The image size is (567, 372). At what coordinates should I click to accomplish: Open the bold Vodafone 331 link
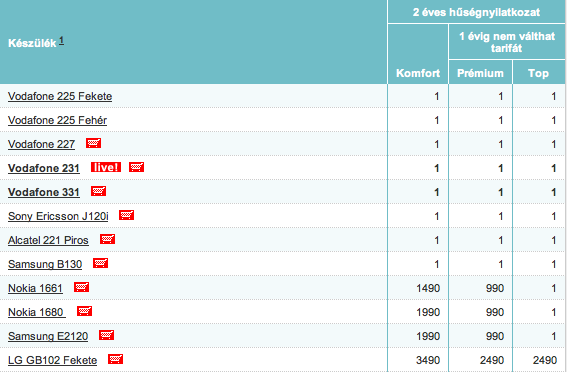(44, 192)
